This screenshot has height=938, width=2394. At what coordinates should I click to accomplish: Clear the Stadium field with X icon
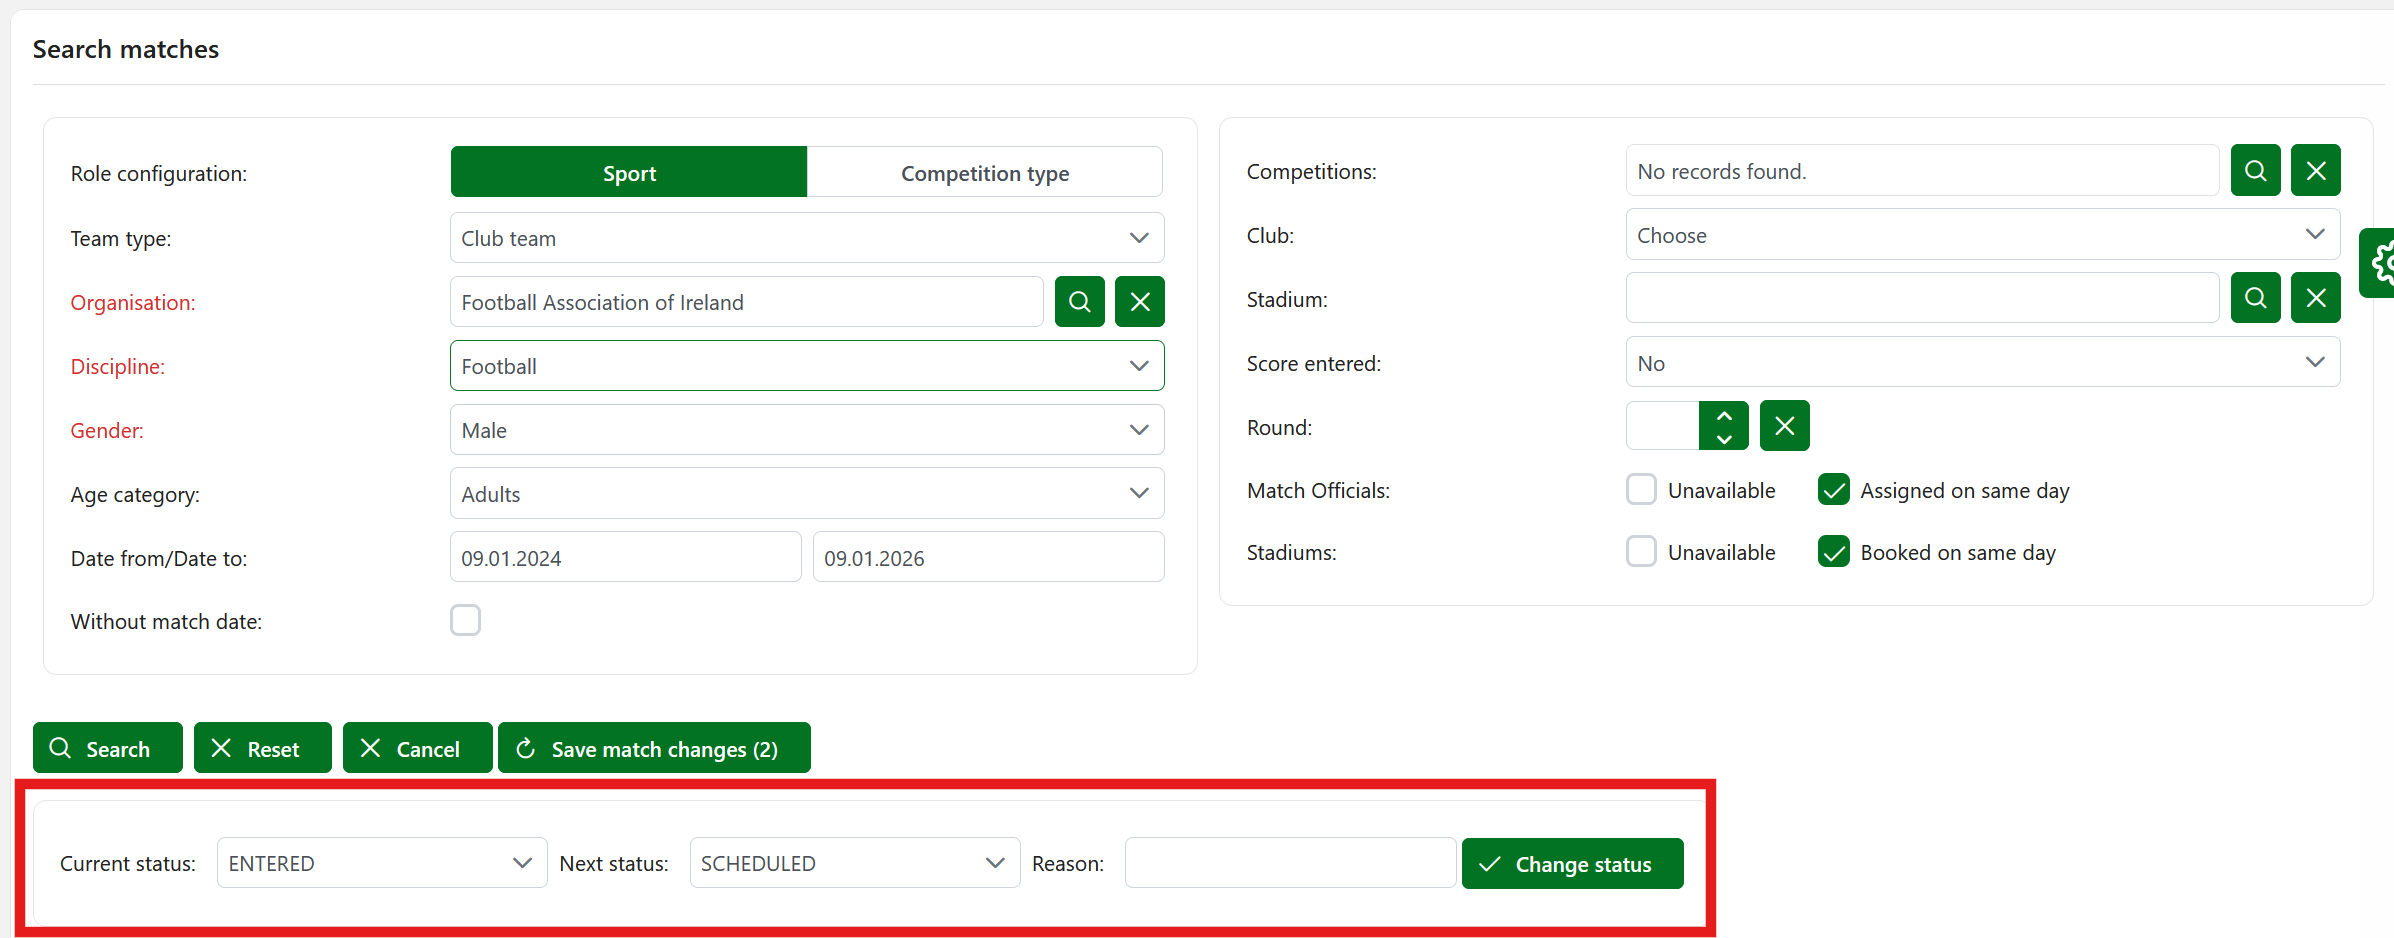[x=2315, y=298]
